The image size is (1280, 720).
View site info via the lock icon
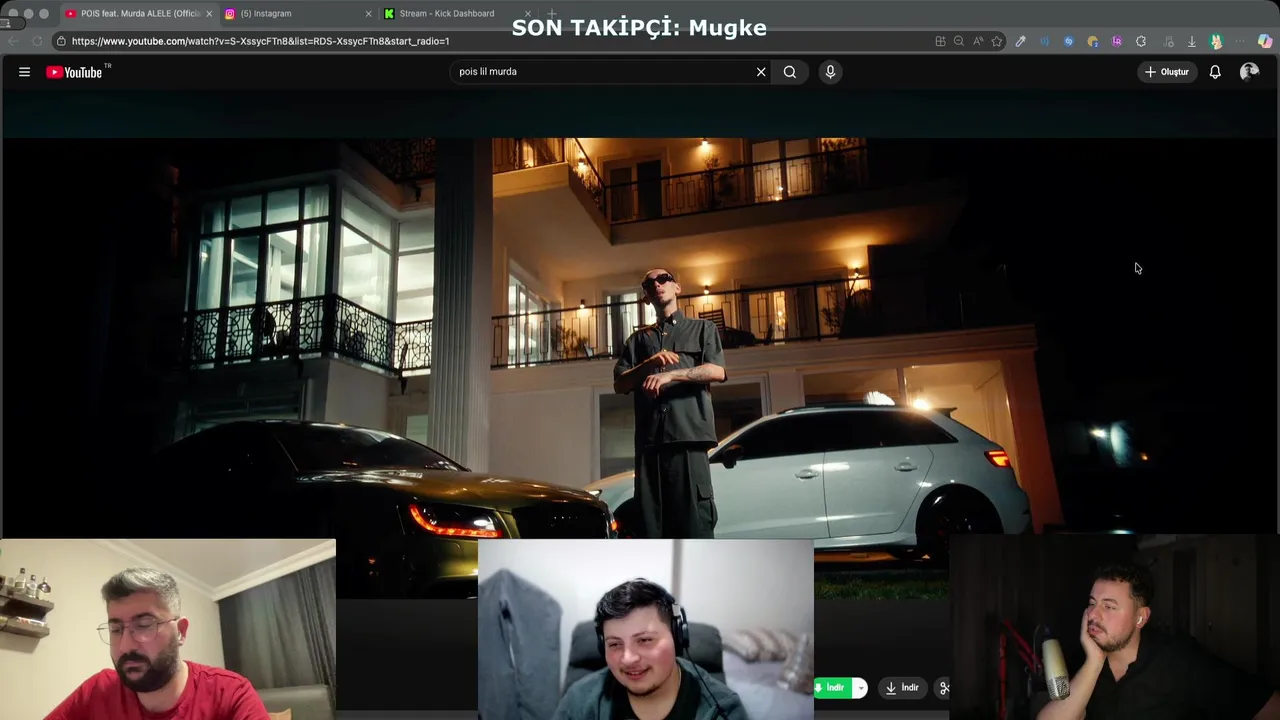pyautogui.click(x=61, y=41)
